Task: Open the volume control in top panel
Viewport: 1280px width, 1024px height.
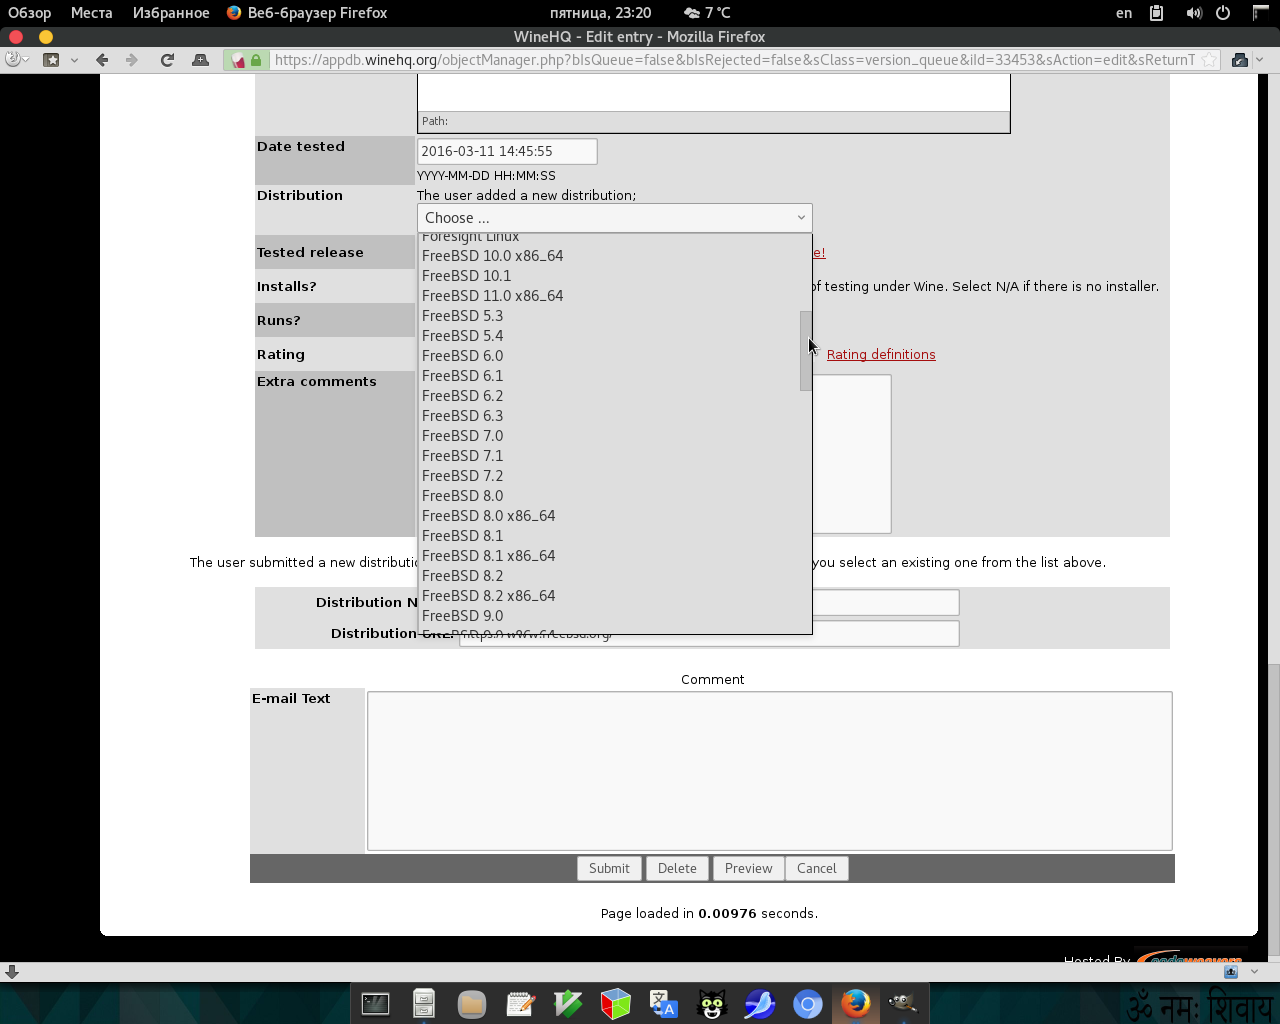Action: click(1194, 13)
